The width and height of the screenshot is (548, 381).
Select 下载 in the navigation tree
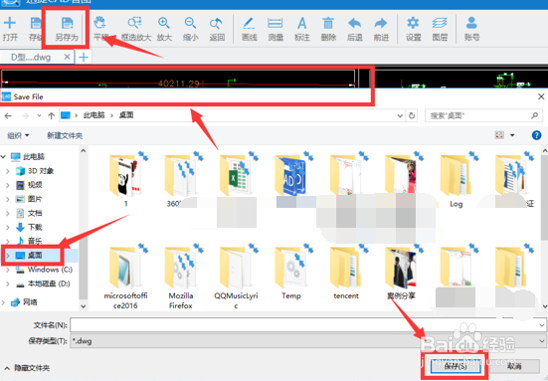(35, 227)
